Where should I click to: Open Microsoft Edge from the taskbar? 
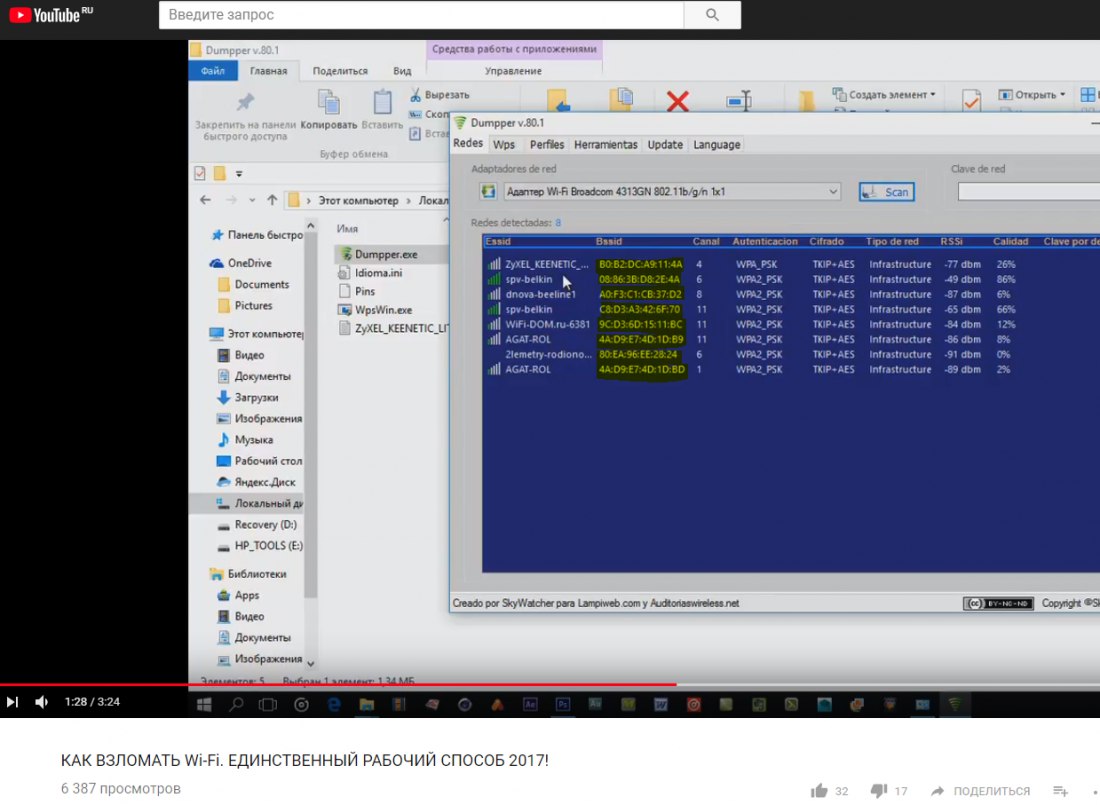334,704
